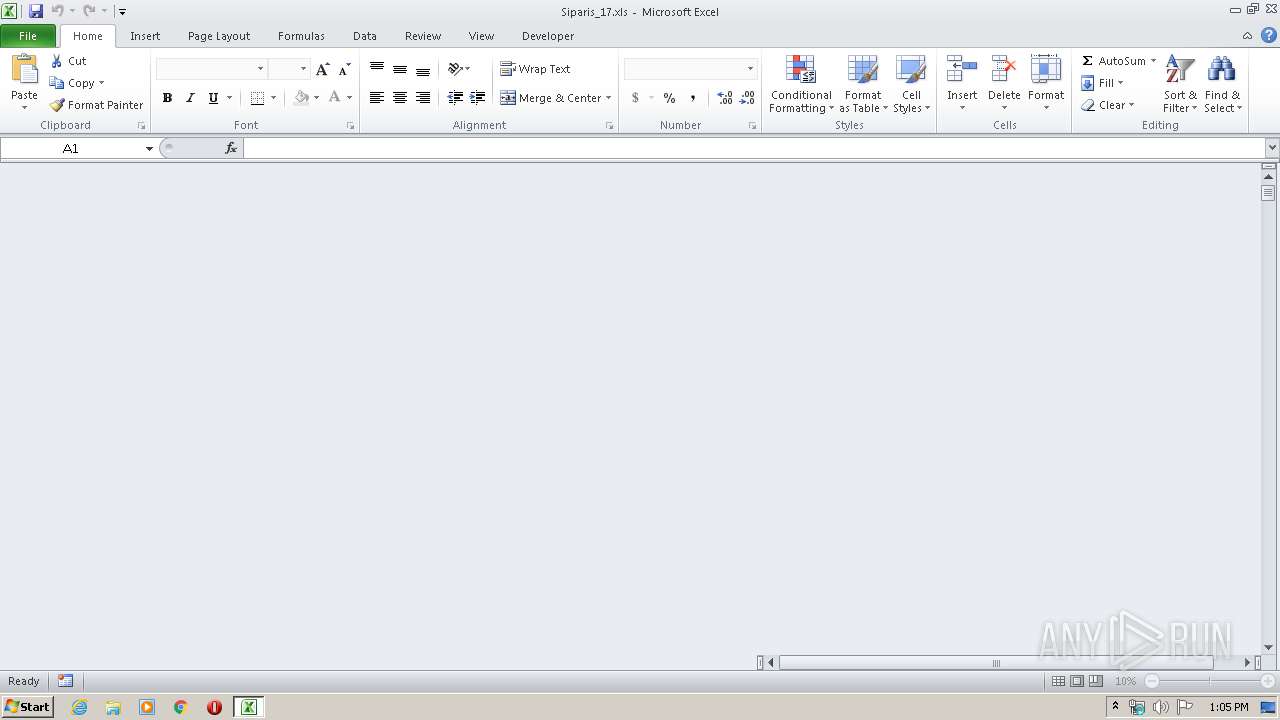The height and width of the screenshot is (720, 1280).
Task: Open the number format dropdown
Action: (750, 69)
